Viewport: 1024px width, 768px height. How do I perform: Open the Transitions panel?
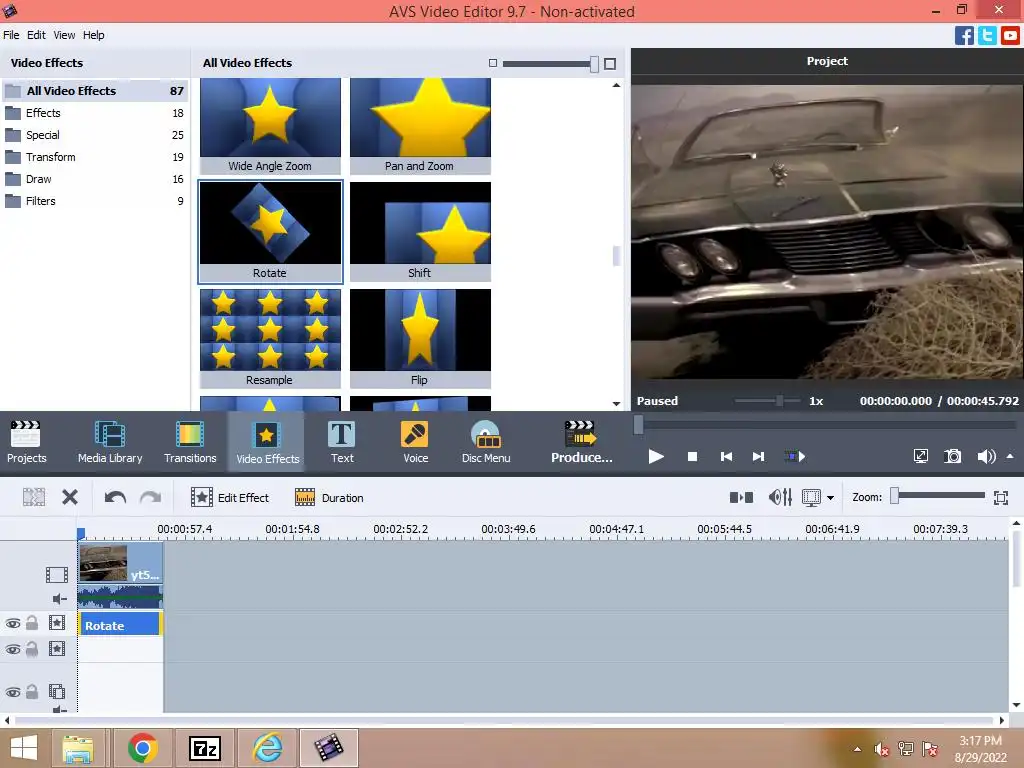pos(190,442)
